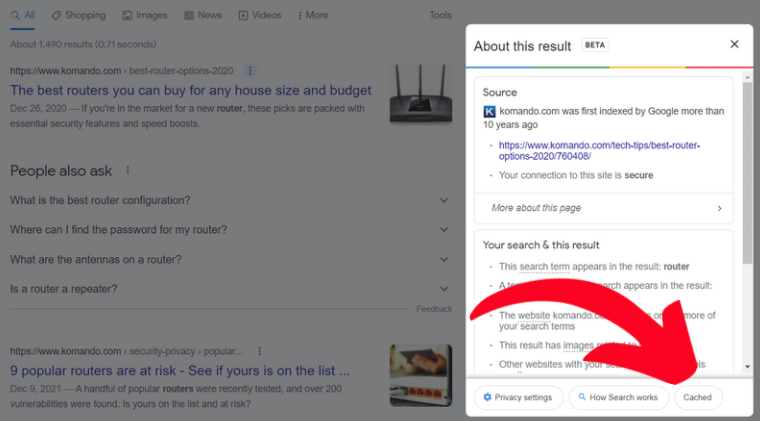Click the panel vertical scrollbar thumb
Image resolution: width=760 pixels, height=421 pixels.
[x=747, y=173]
